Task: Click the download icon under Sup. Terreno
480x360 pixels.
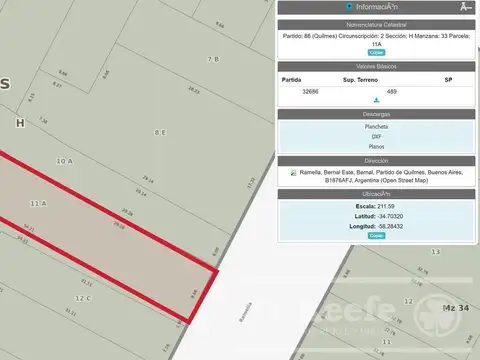Action: pyautogui.click(x=376, y=100)
